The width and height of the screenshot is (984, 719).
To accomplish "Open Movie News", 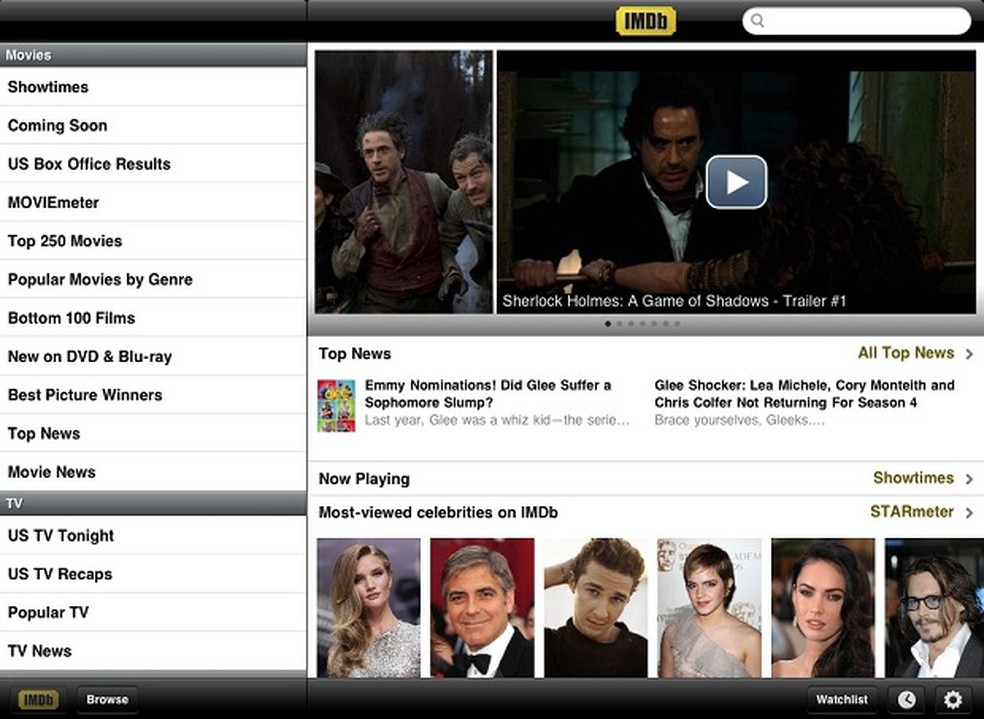I will [153, 472].
